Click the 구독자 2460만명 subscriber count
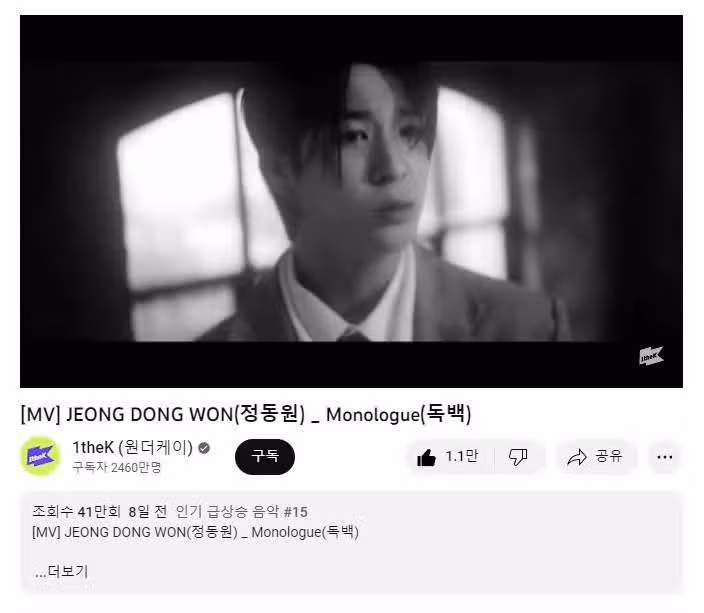Viewport: 704px width, 613px height. point(117,467)
